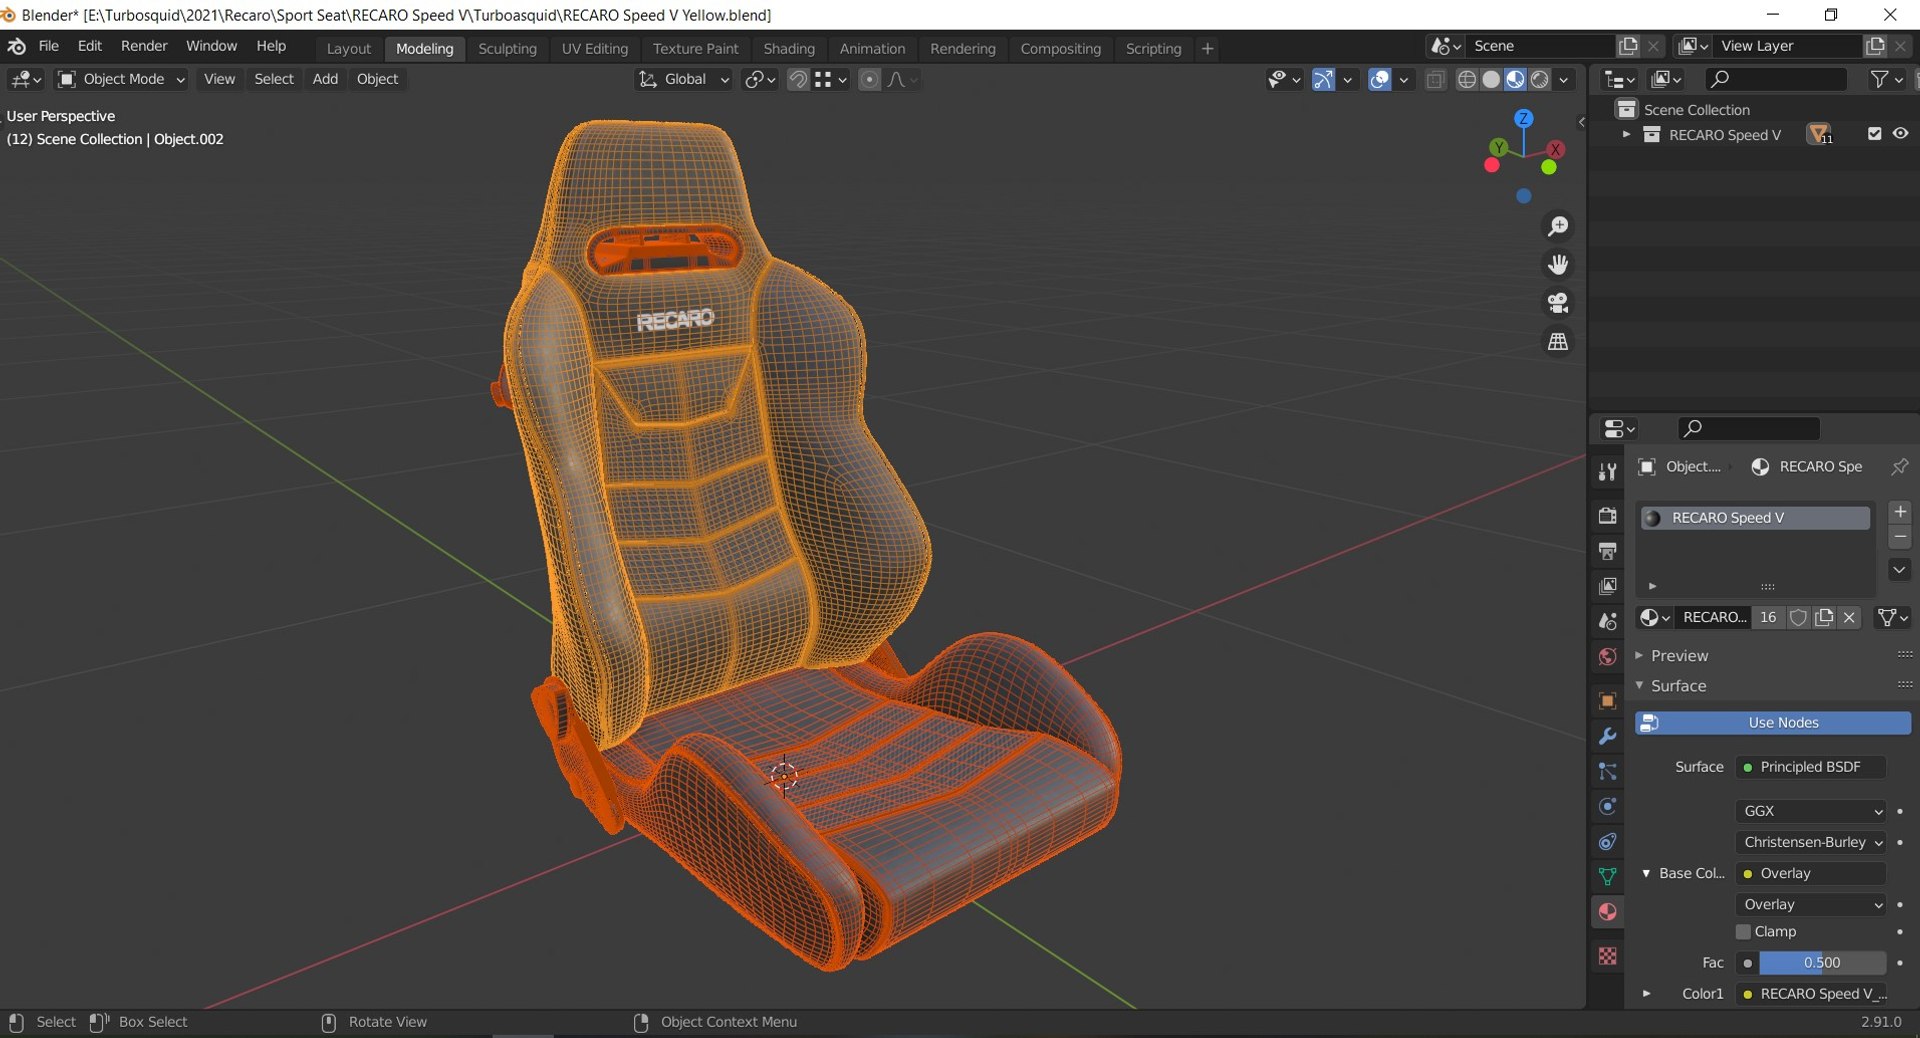1920x1038 pixels.
Task: Click the viewport zoom magnifier icon
Action: point(1558,227)
